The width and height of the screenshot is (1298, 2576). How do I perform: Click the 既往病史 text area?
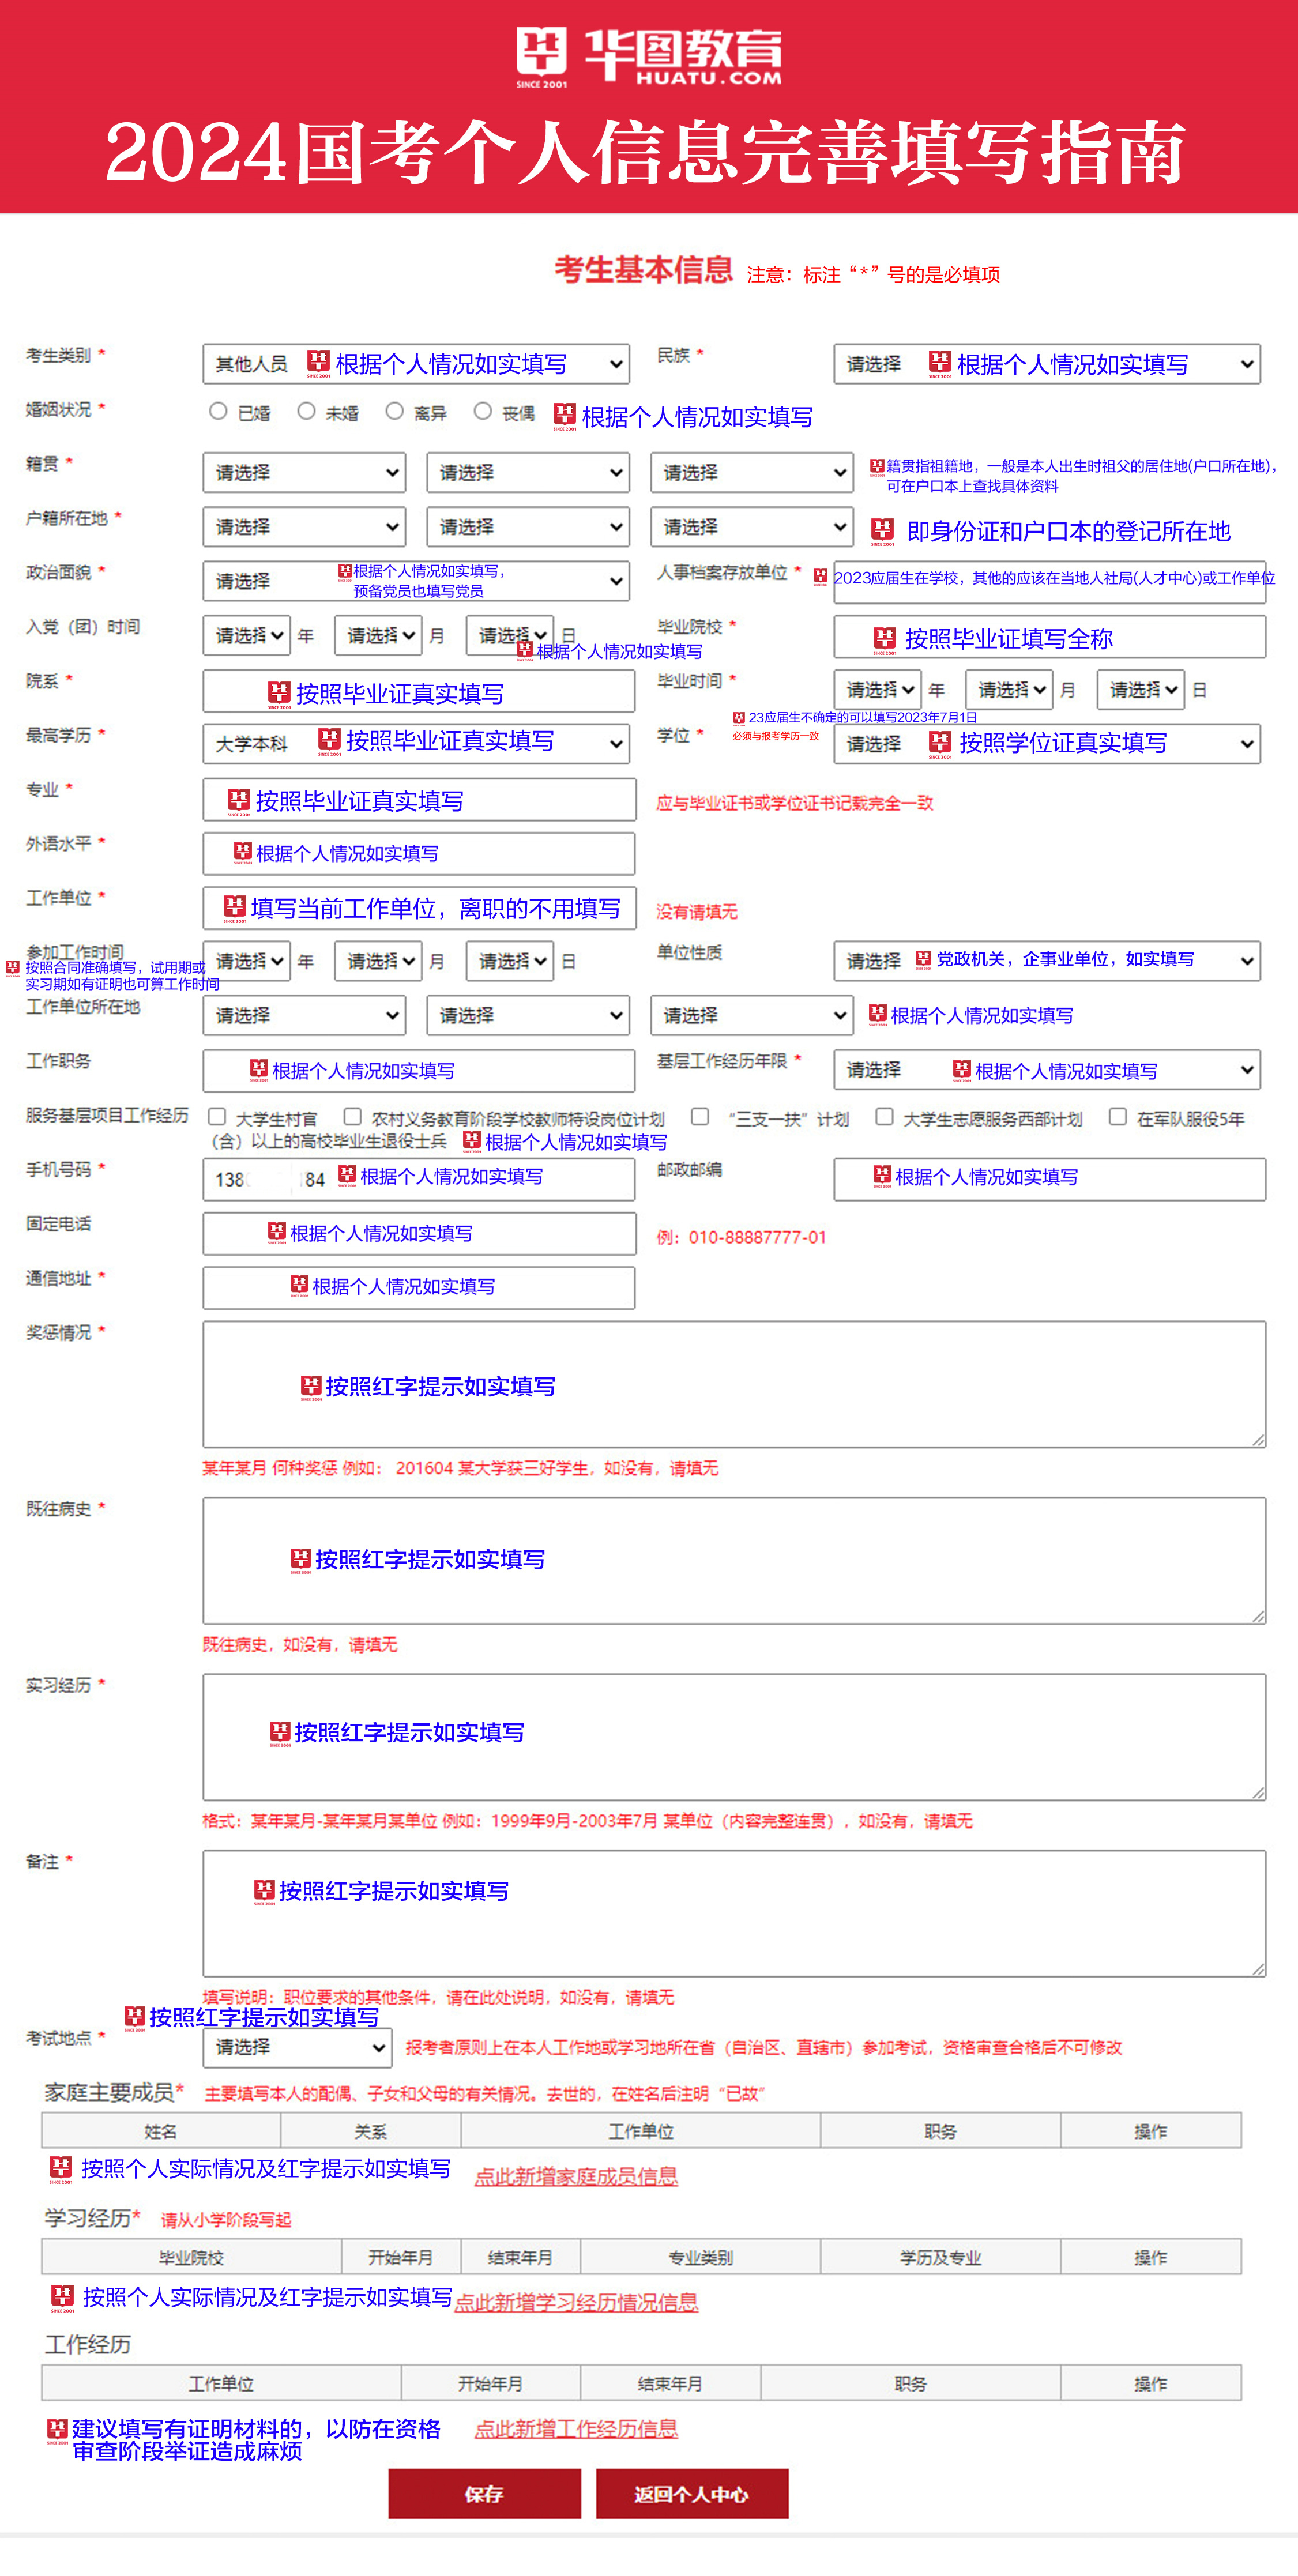point(734,1561)
